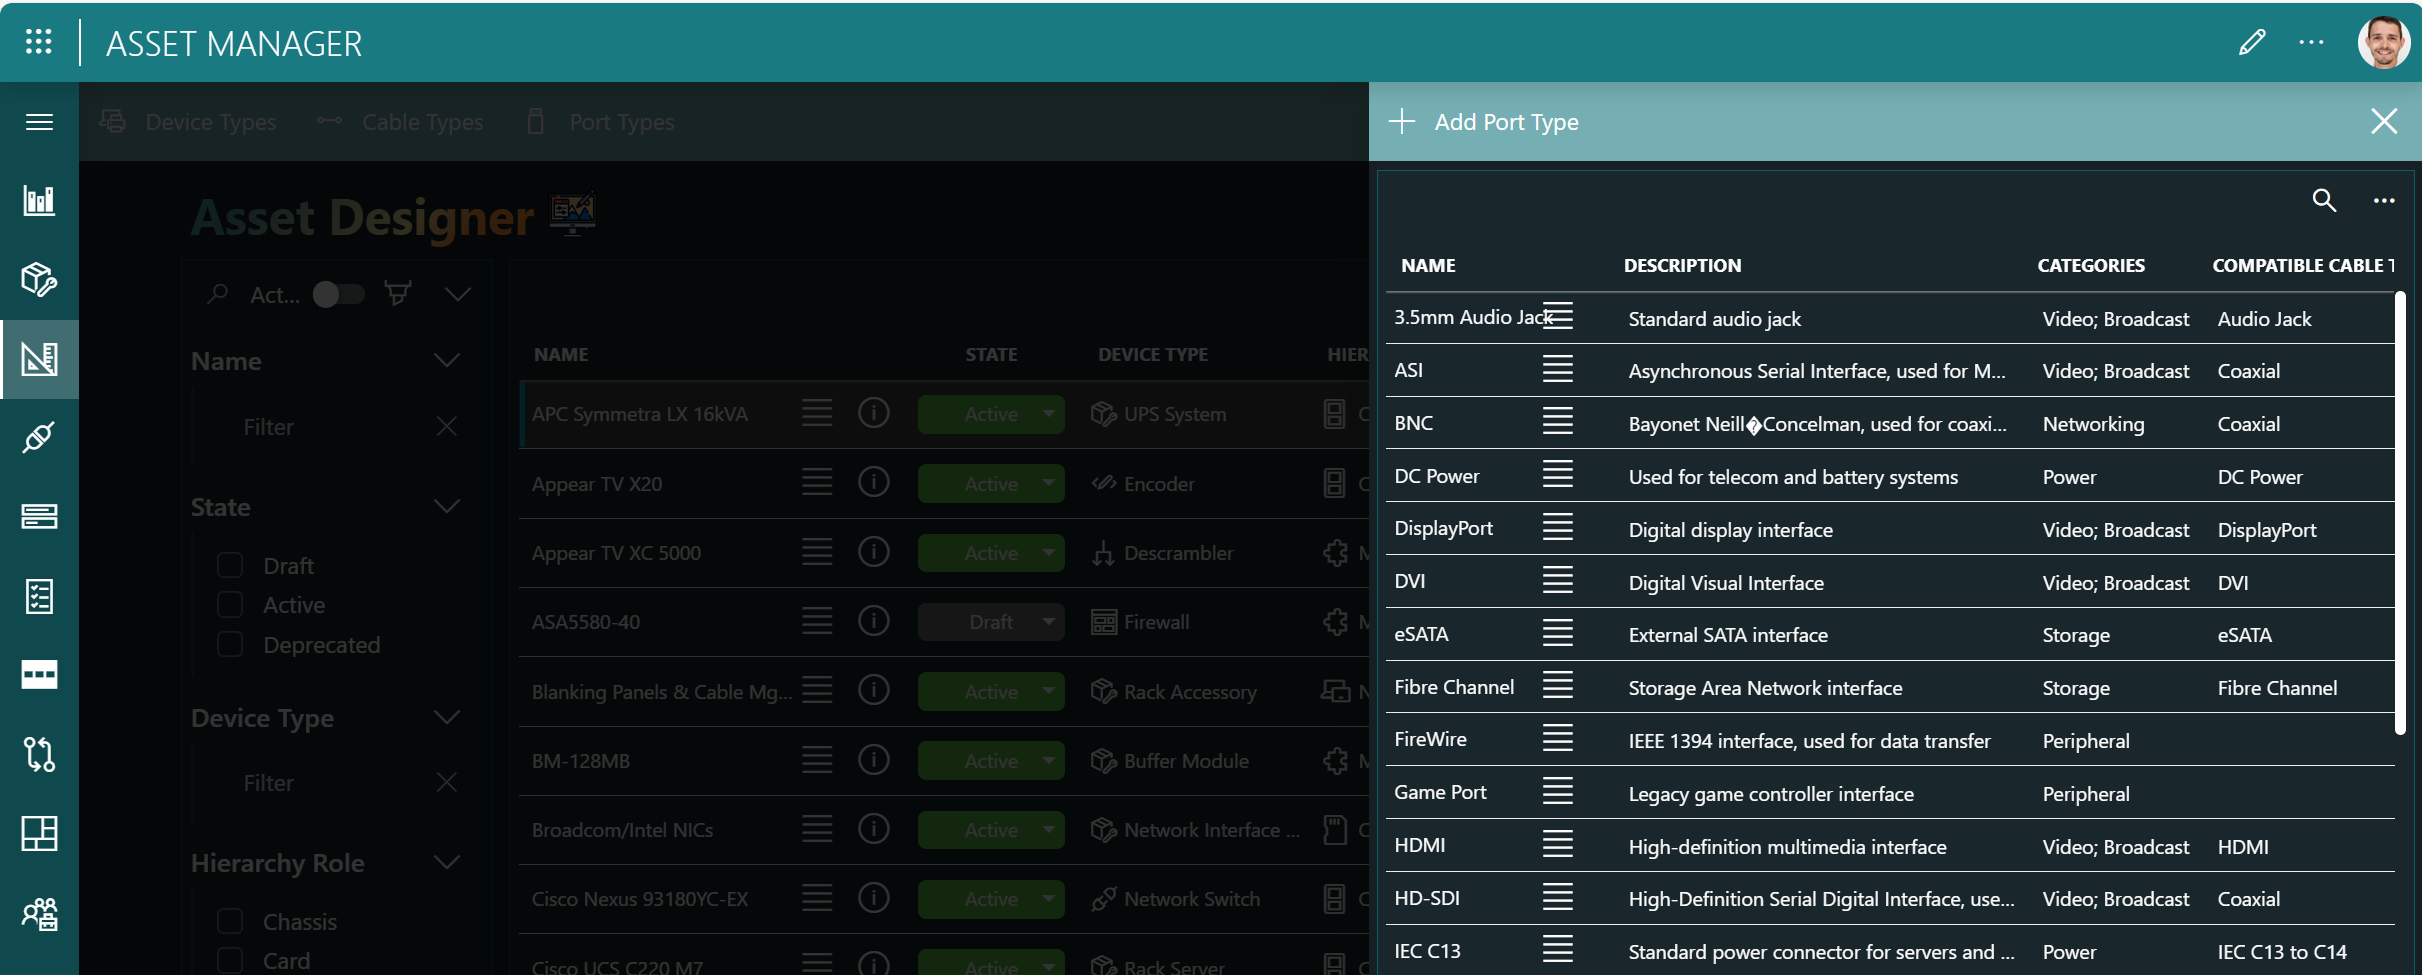
Task: Open the layout grid sidebar icon
Action: (x=39, y=833)
